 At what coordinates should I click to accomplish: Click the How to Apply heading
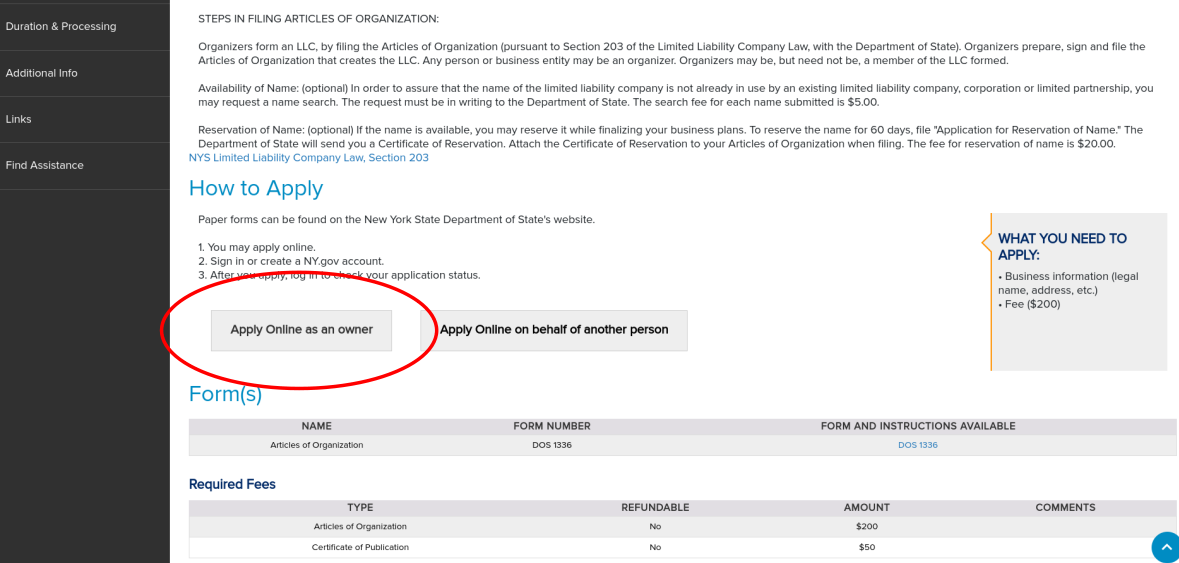coord(256,188)
